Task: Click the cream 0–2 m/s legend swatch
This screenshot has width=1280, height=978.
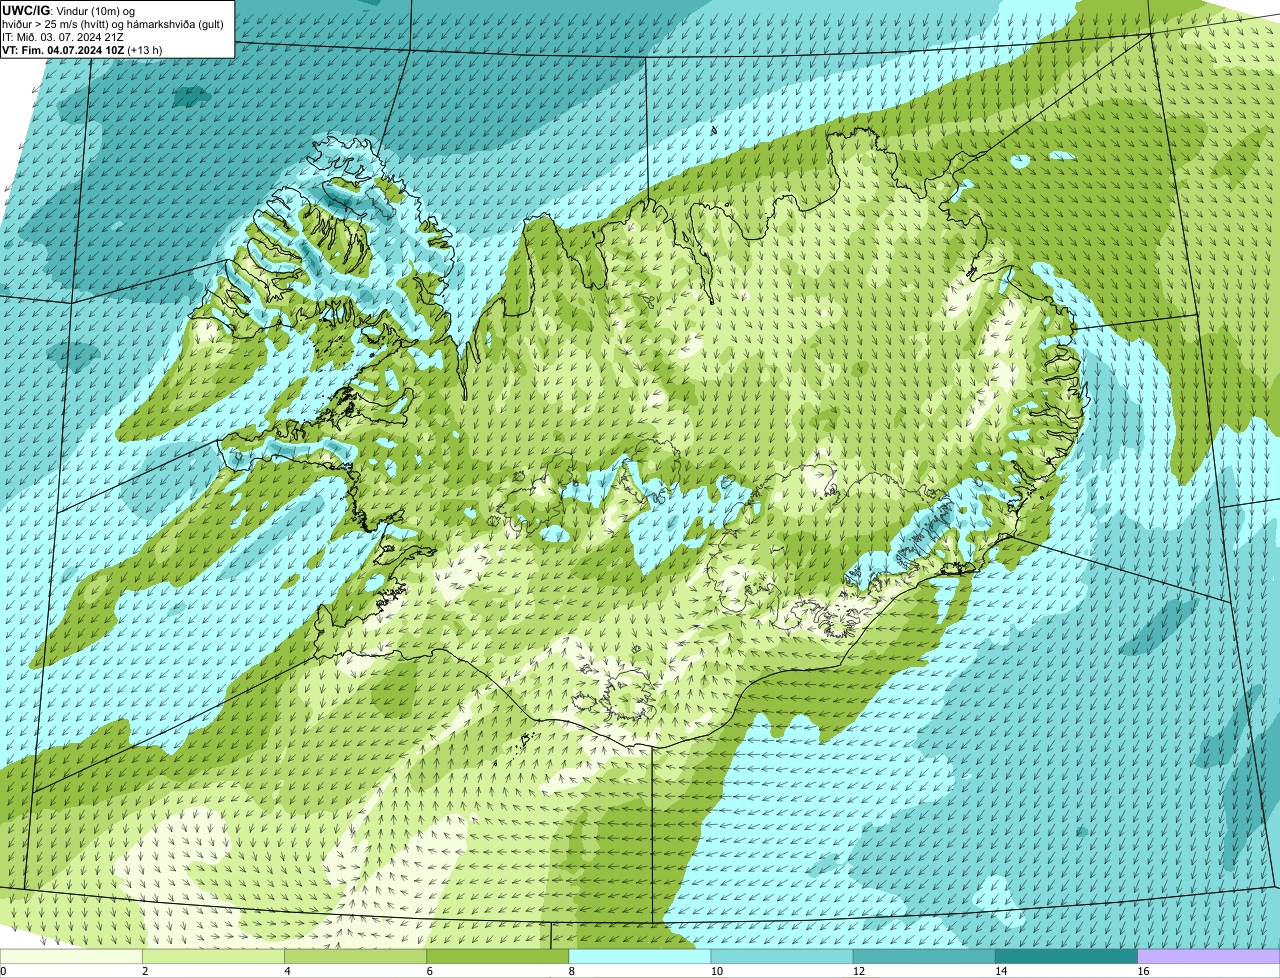Action: (x=71, y=956)
